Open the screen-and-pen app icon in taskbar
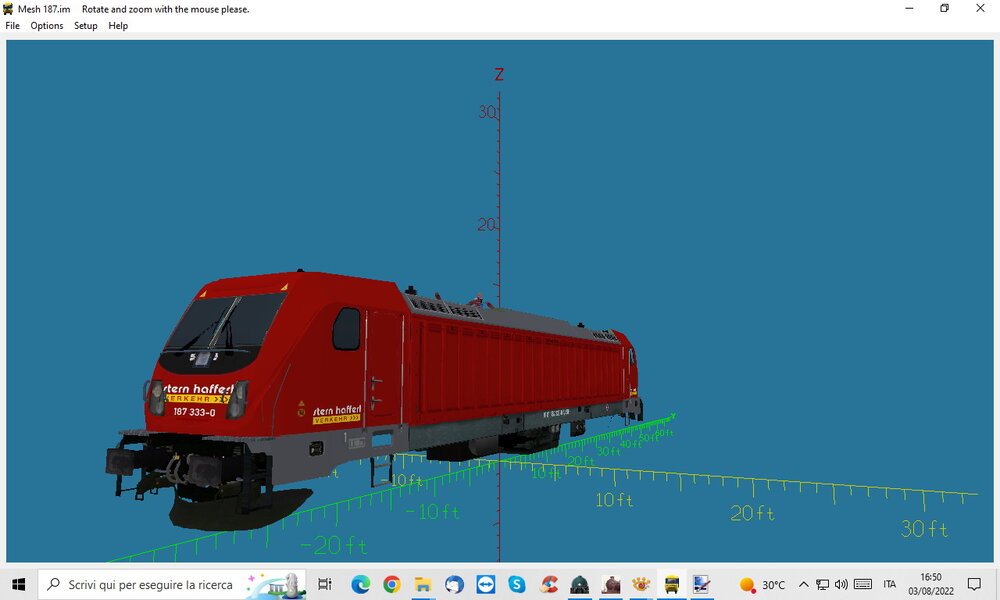 point(702,584)
